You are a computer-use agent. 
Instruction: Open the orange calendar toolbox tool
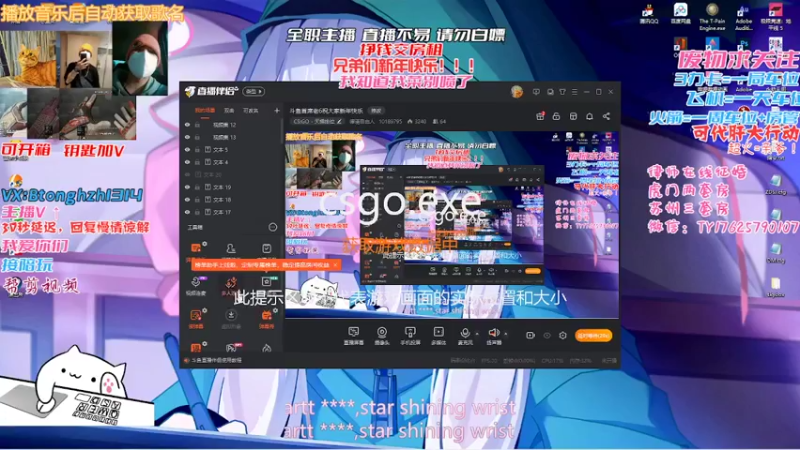click(266, 319)
